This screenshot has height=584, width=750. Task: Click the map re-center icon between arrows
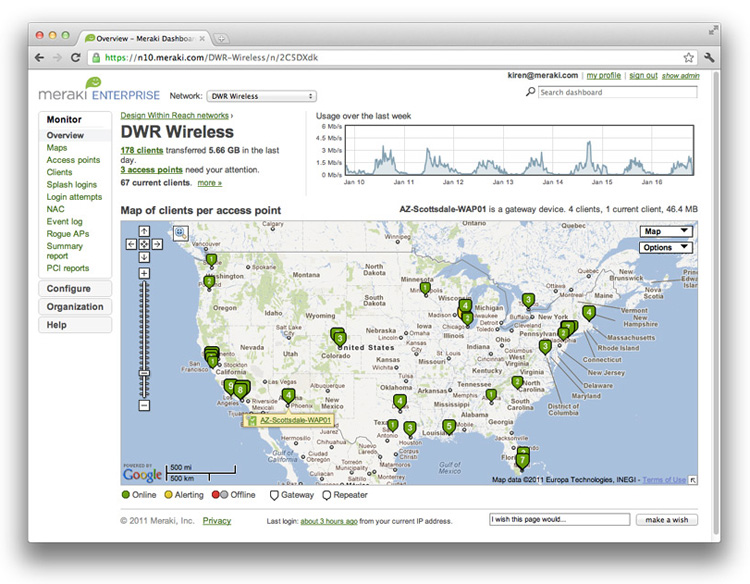144,244
